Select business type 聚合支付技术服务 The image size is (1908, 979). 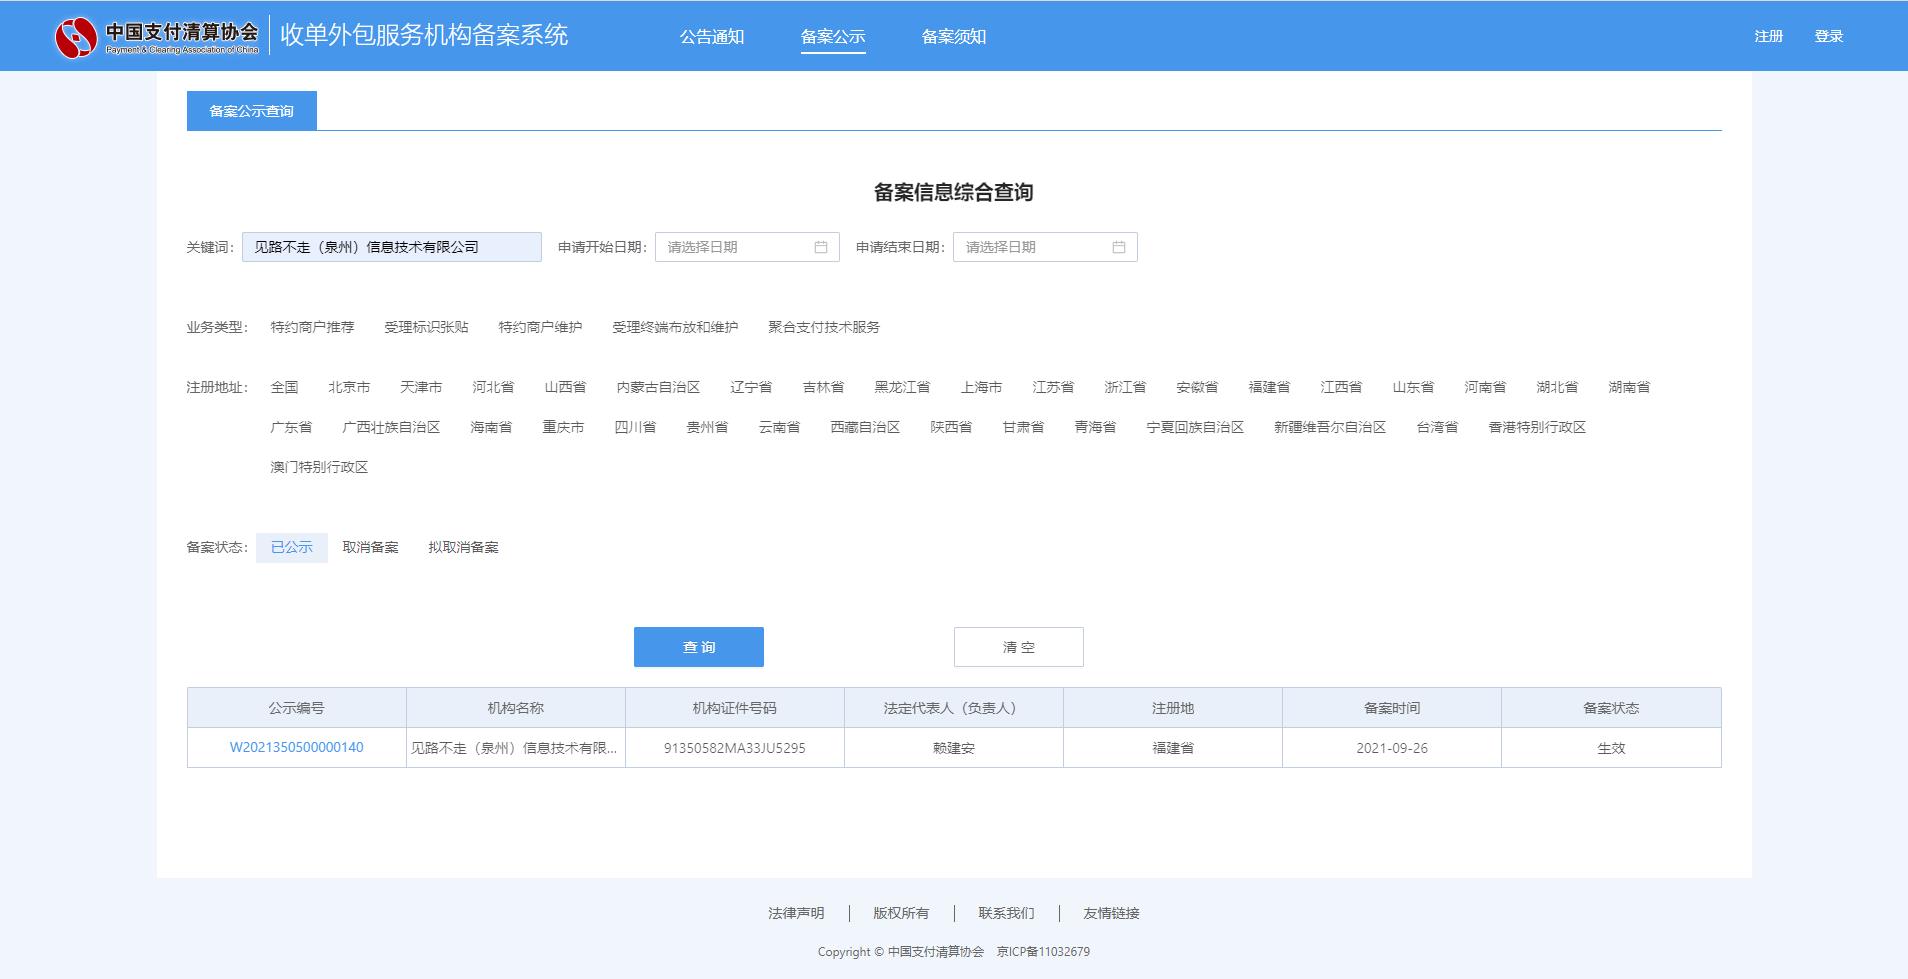click(824, 327)
